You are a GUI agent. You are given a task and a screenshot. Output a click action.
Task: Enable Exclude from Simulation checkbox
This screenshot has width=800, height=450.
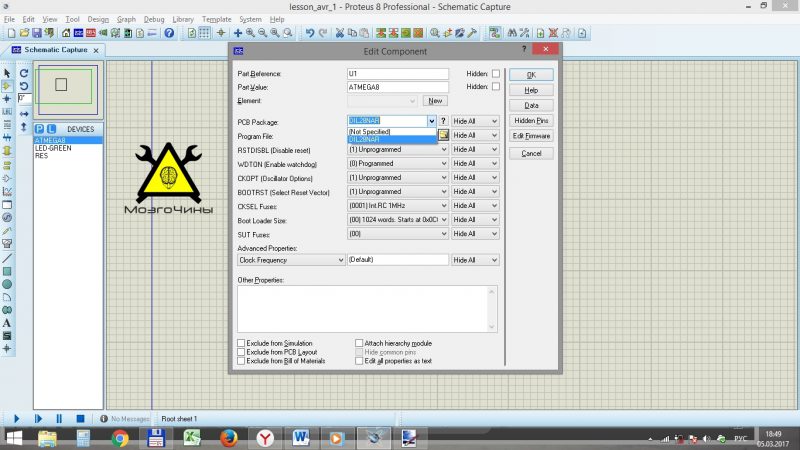click(241, 343)
